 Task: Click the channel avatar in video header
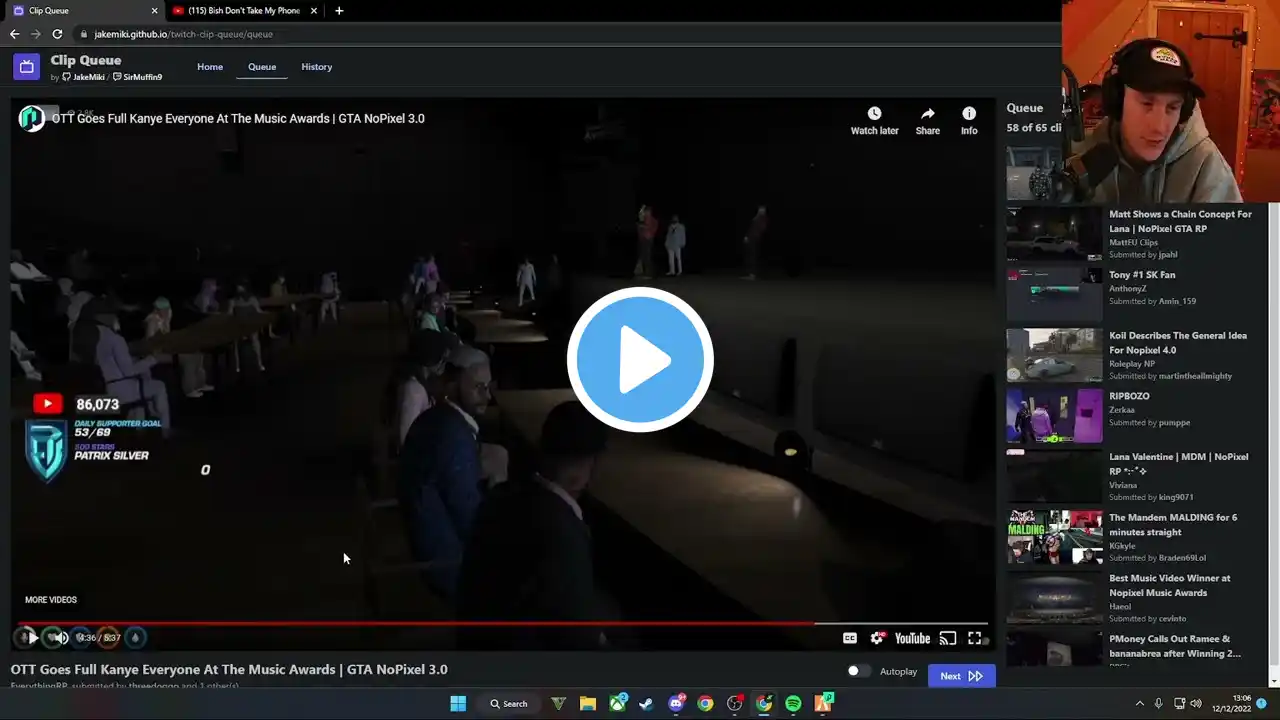32,118
